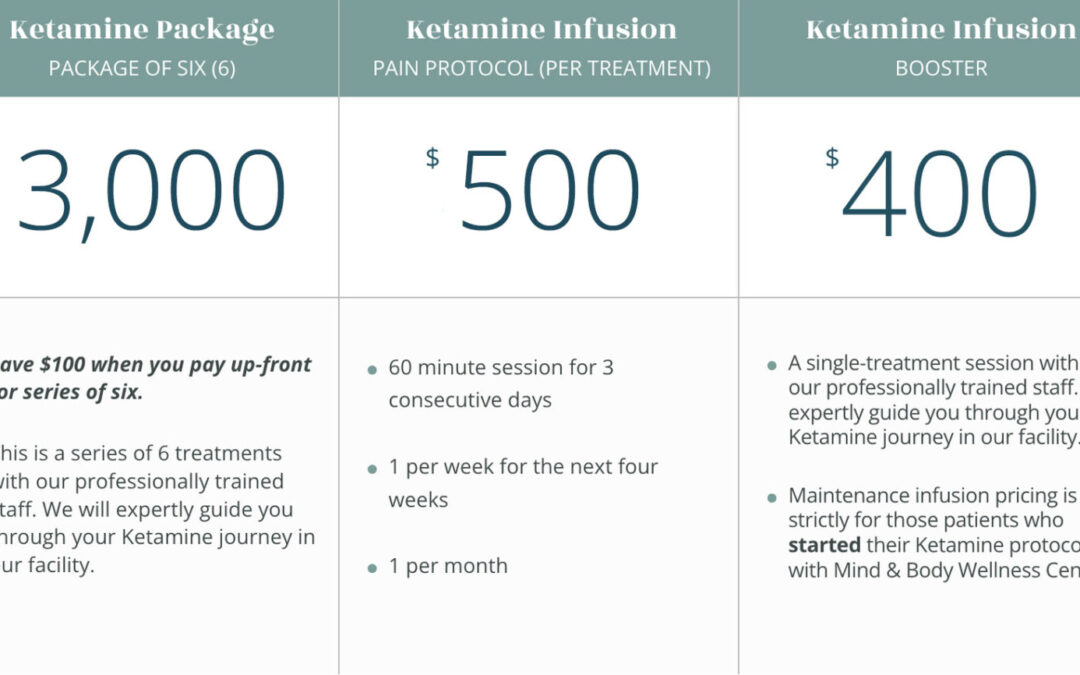1080x675 pixels.
Task: Click the $500 price
Action: [534, 189]
